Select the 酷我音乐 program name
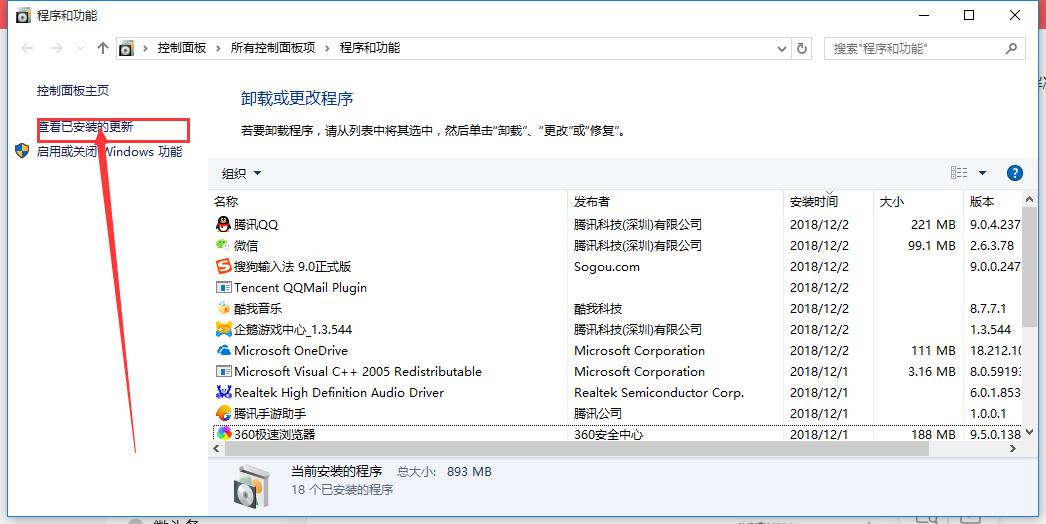Viewport: 1046px width, 524px height. pos(258,308)
